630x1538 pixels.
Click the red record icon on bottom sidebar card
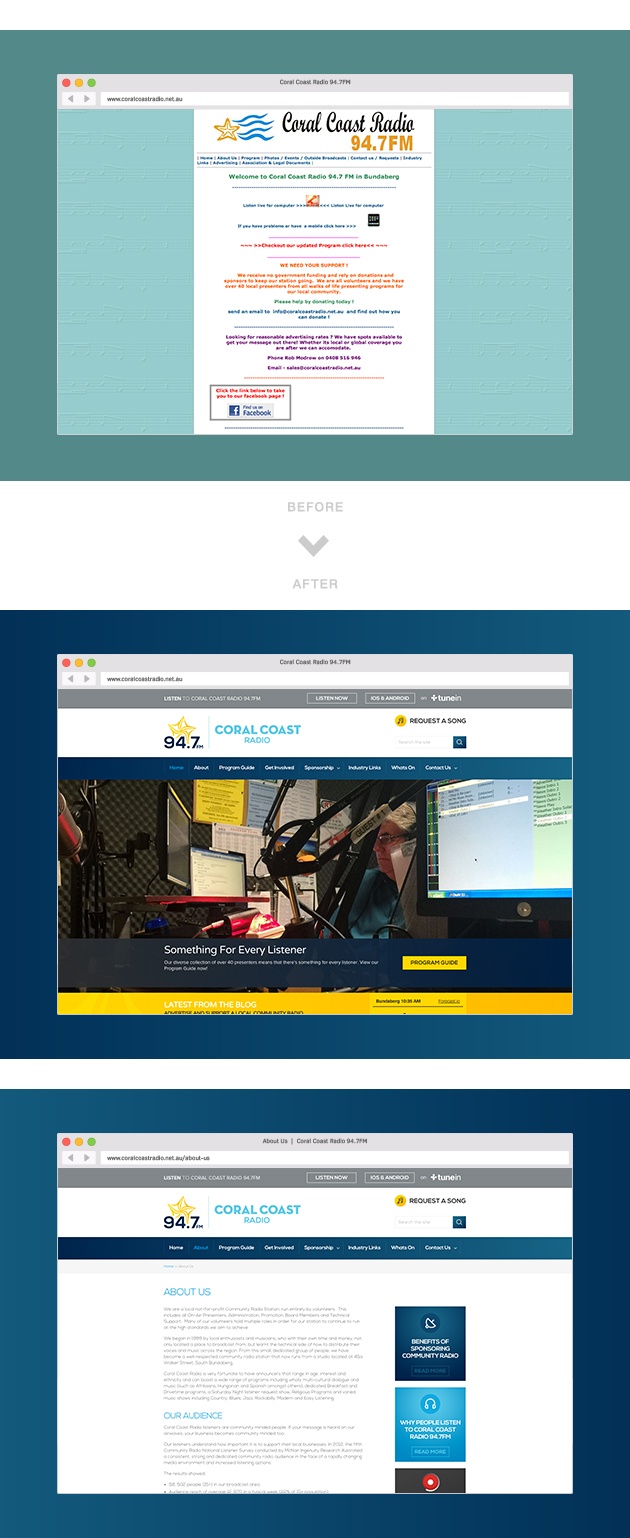pos(430,1482)
